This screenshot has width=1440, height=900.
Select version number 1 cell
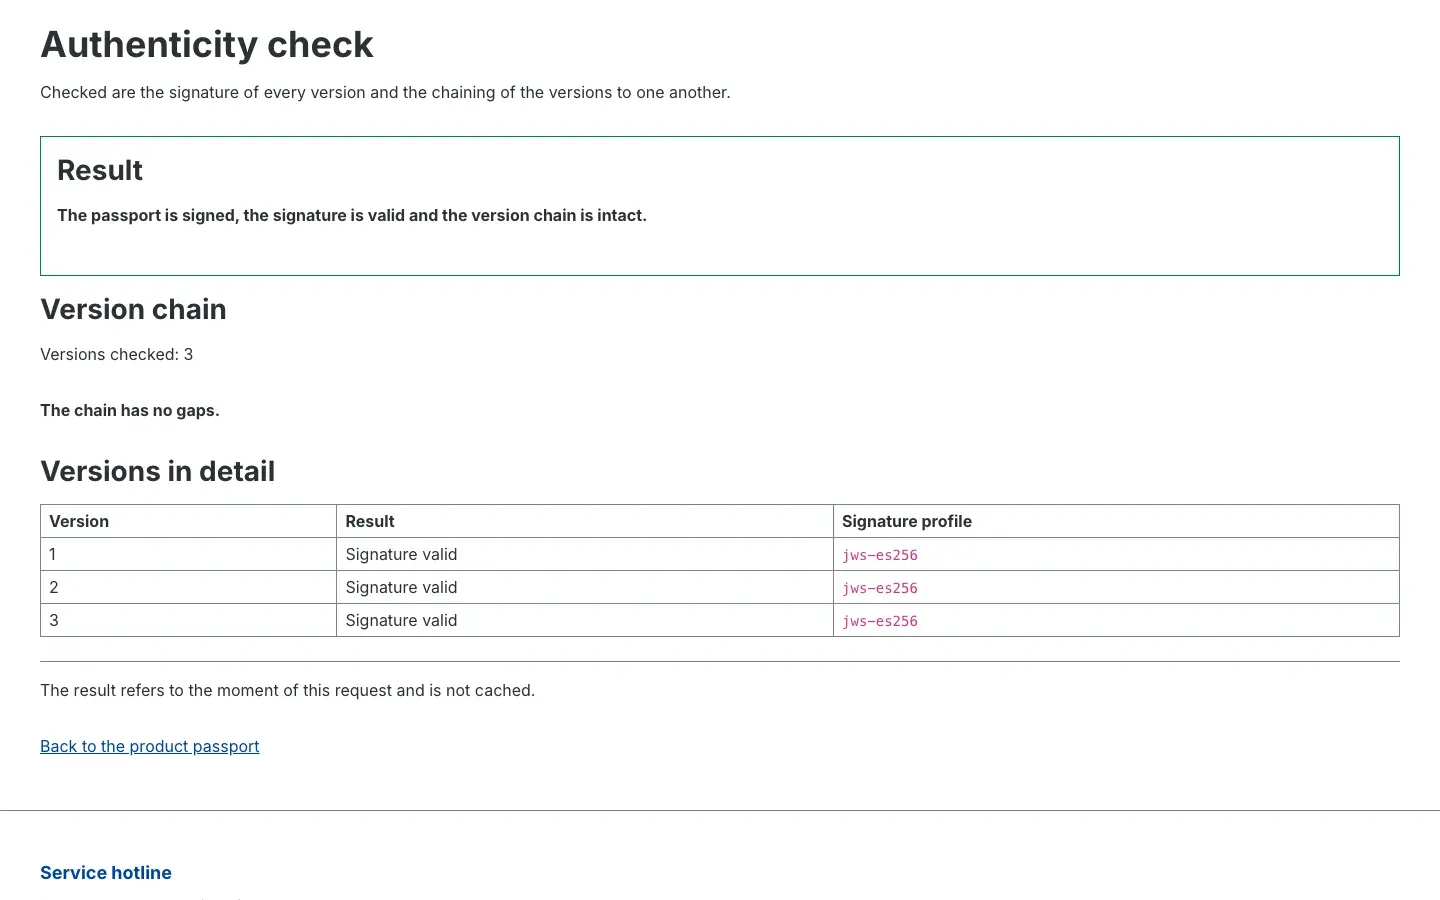point(189,554)
